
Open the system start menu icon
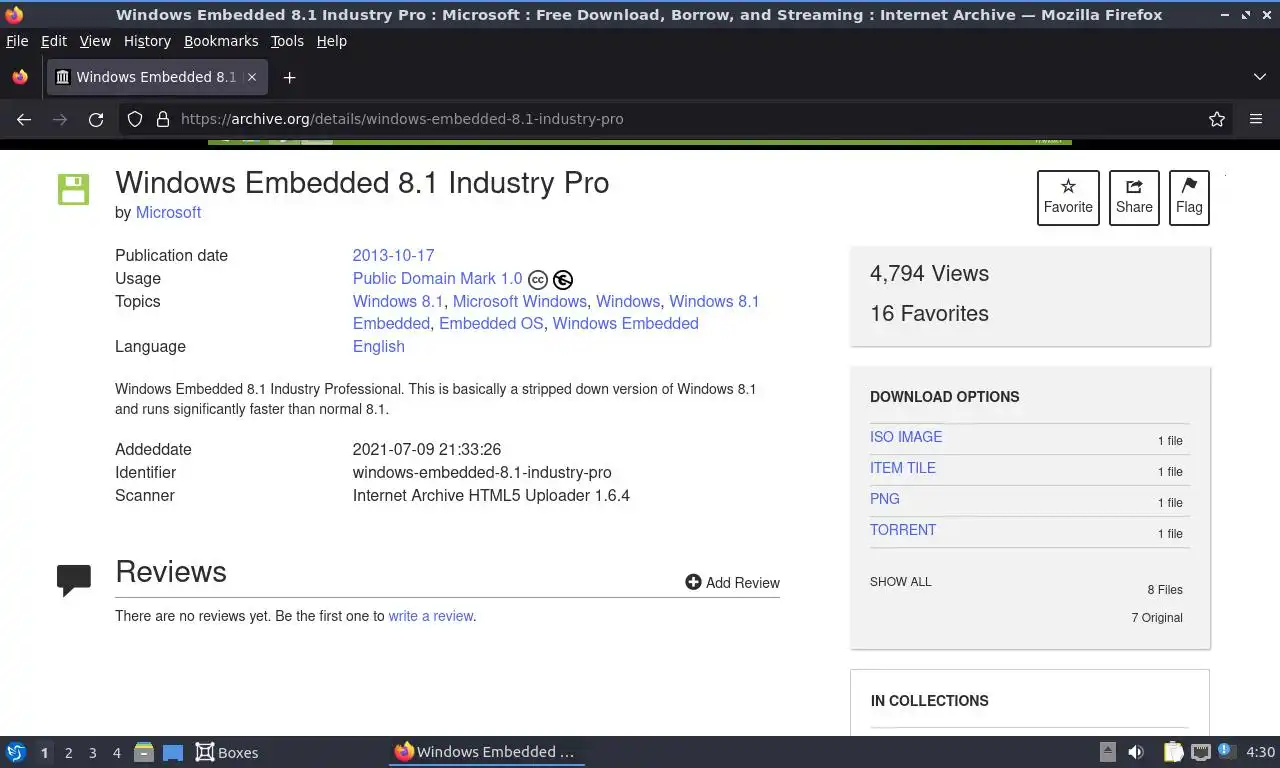click(16, 752)
